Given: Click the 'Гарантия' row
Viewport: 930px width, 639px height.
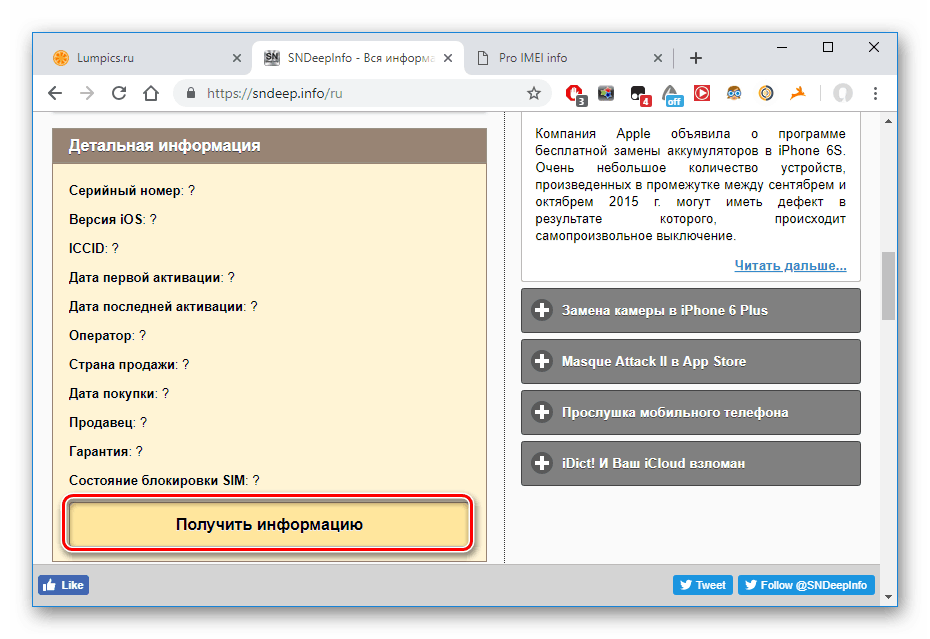Looking at the screenshot, I should [x=106, y=452].
